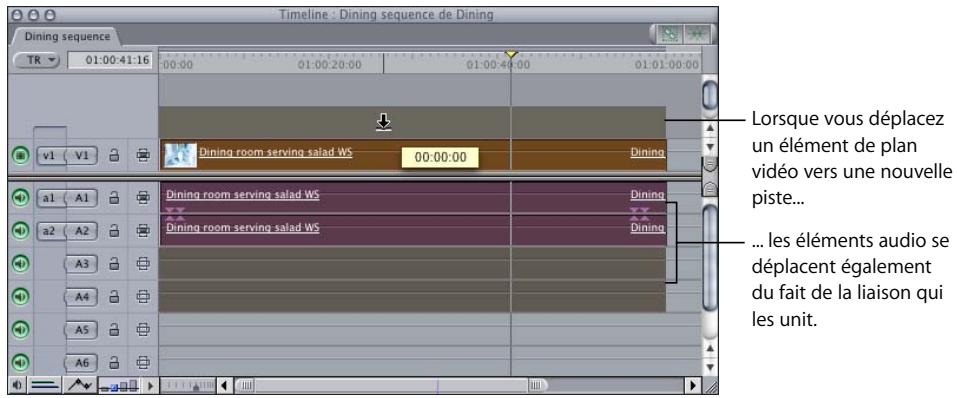The height and width of the screenshot is (398, 957).
Task: Toggle Auto Select on track V1
Action: click(x=143, y=156)
